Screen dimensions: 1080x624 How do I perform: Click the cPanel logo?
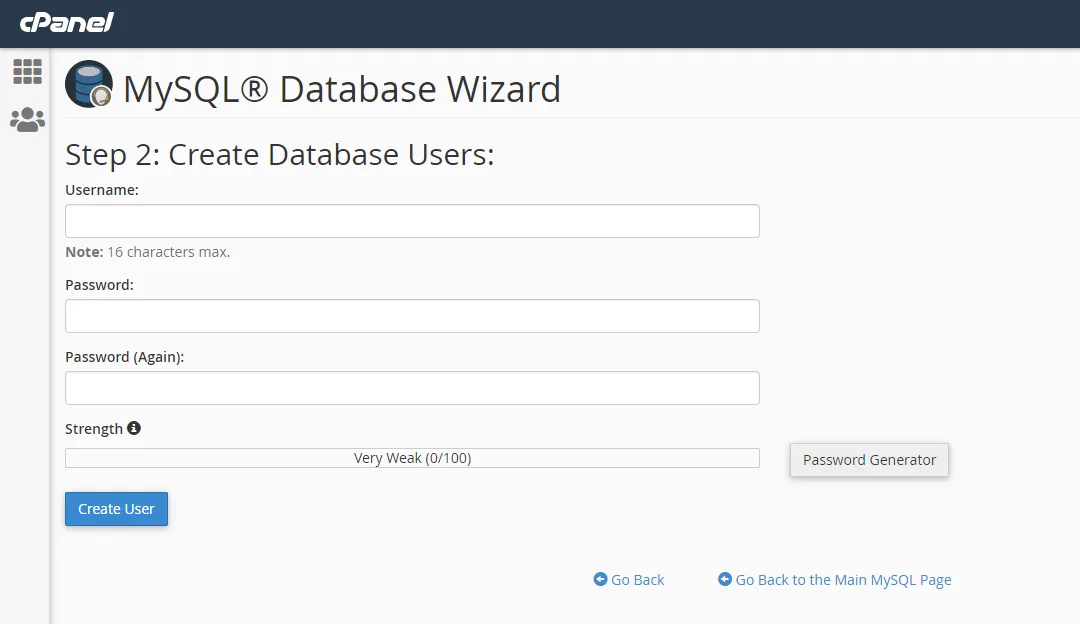click(67, 23)
